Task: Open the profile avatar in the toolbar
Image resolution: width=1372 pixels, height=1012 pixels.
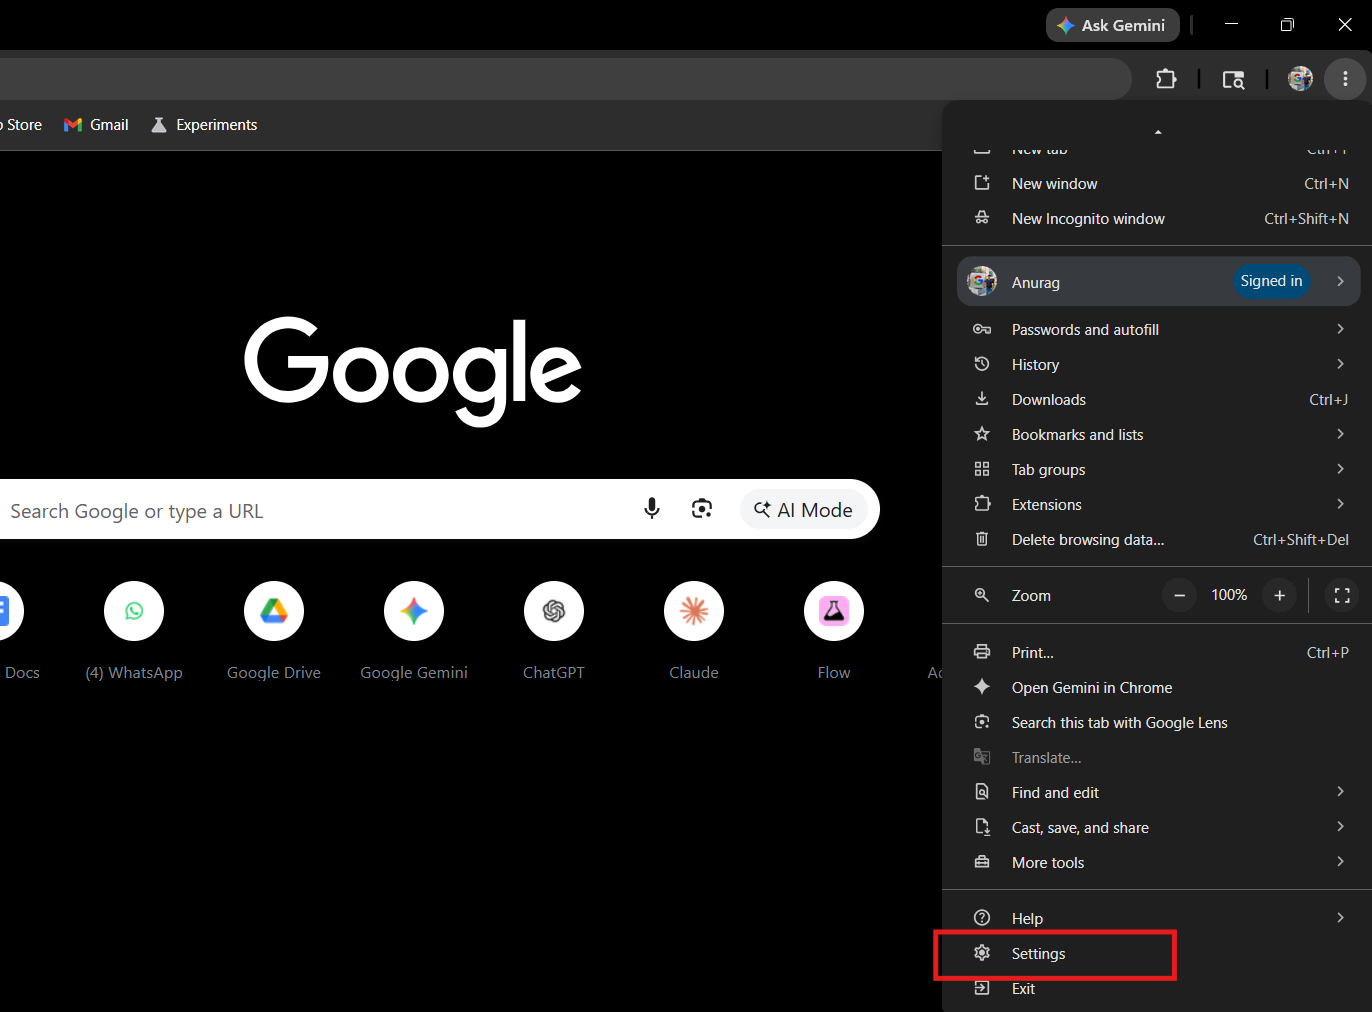Action: [1300, 79]
